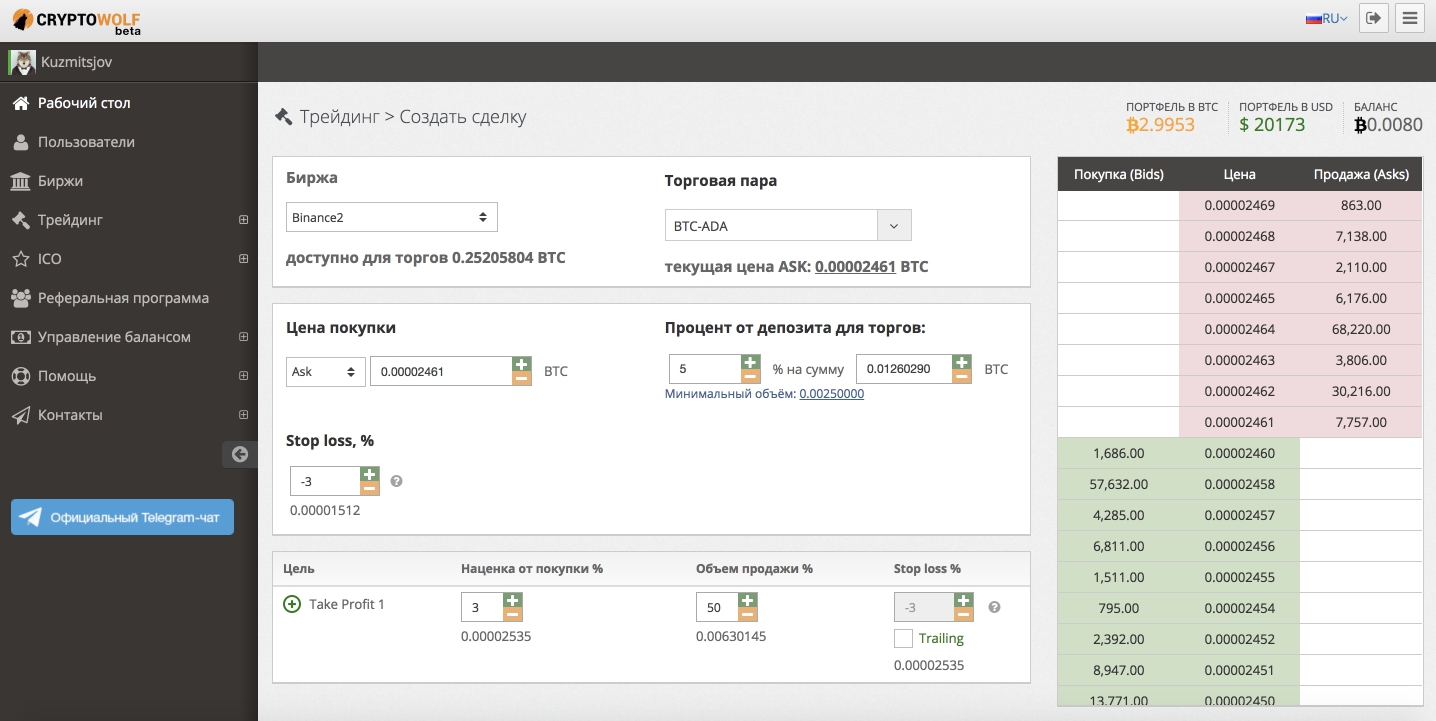Click the Stop loss help question icon
The image size is (1436, 721).
click(397, 481)
